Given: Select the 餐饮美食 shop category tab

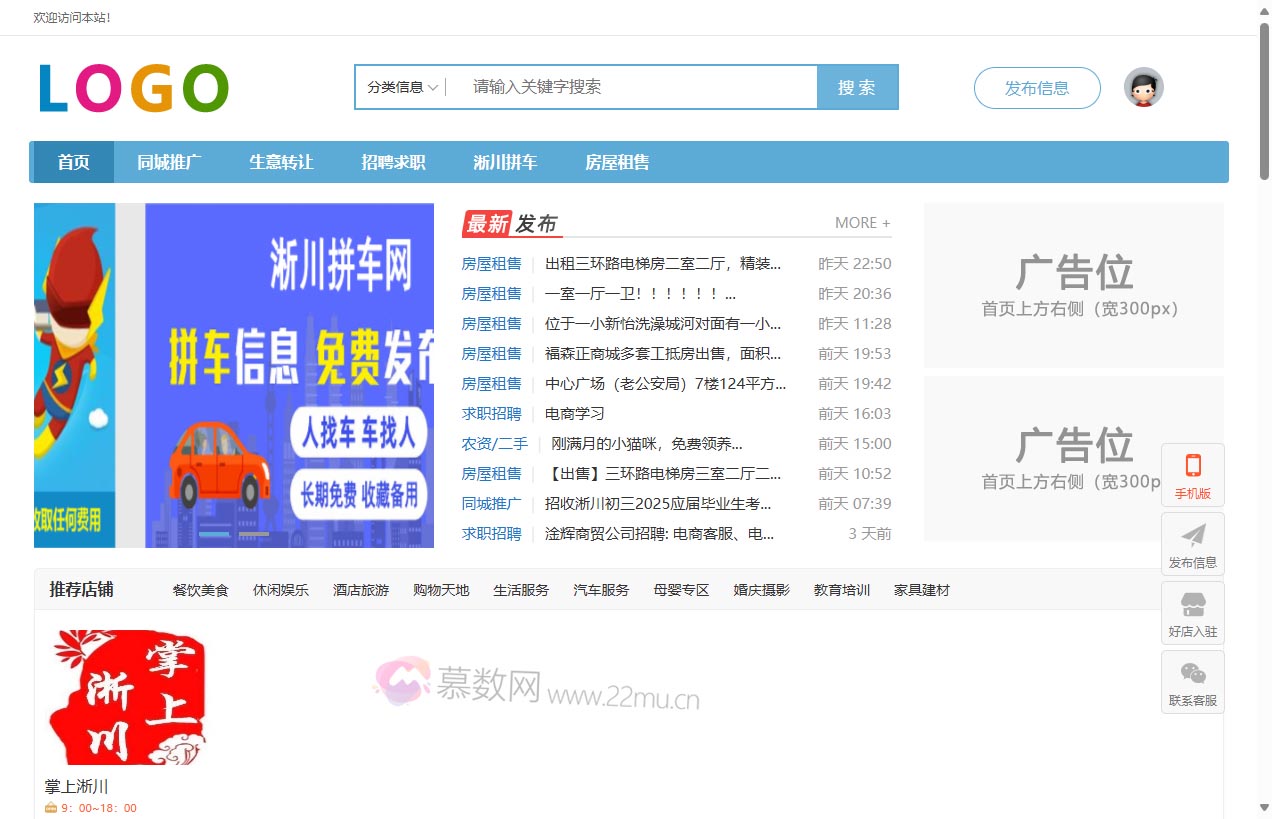Looking at the screenshot, I should point(200,590).
